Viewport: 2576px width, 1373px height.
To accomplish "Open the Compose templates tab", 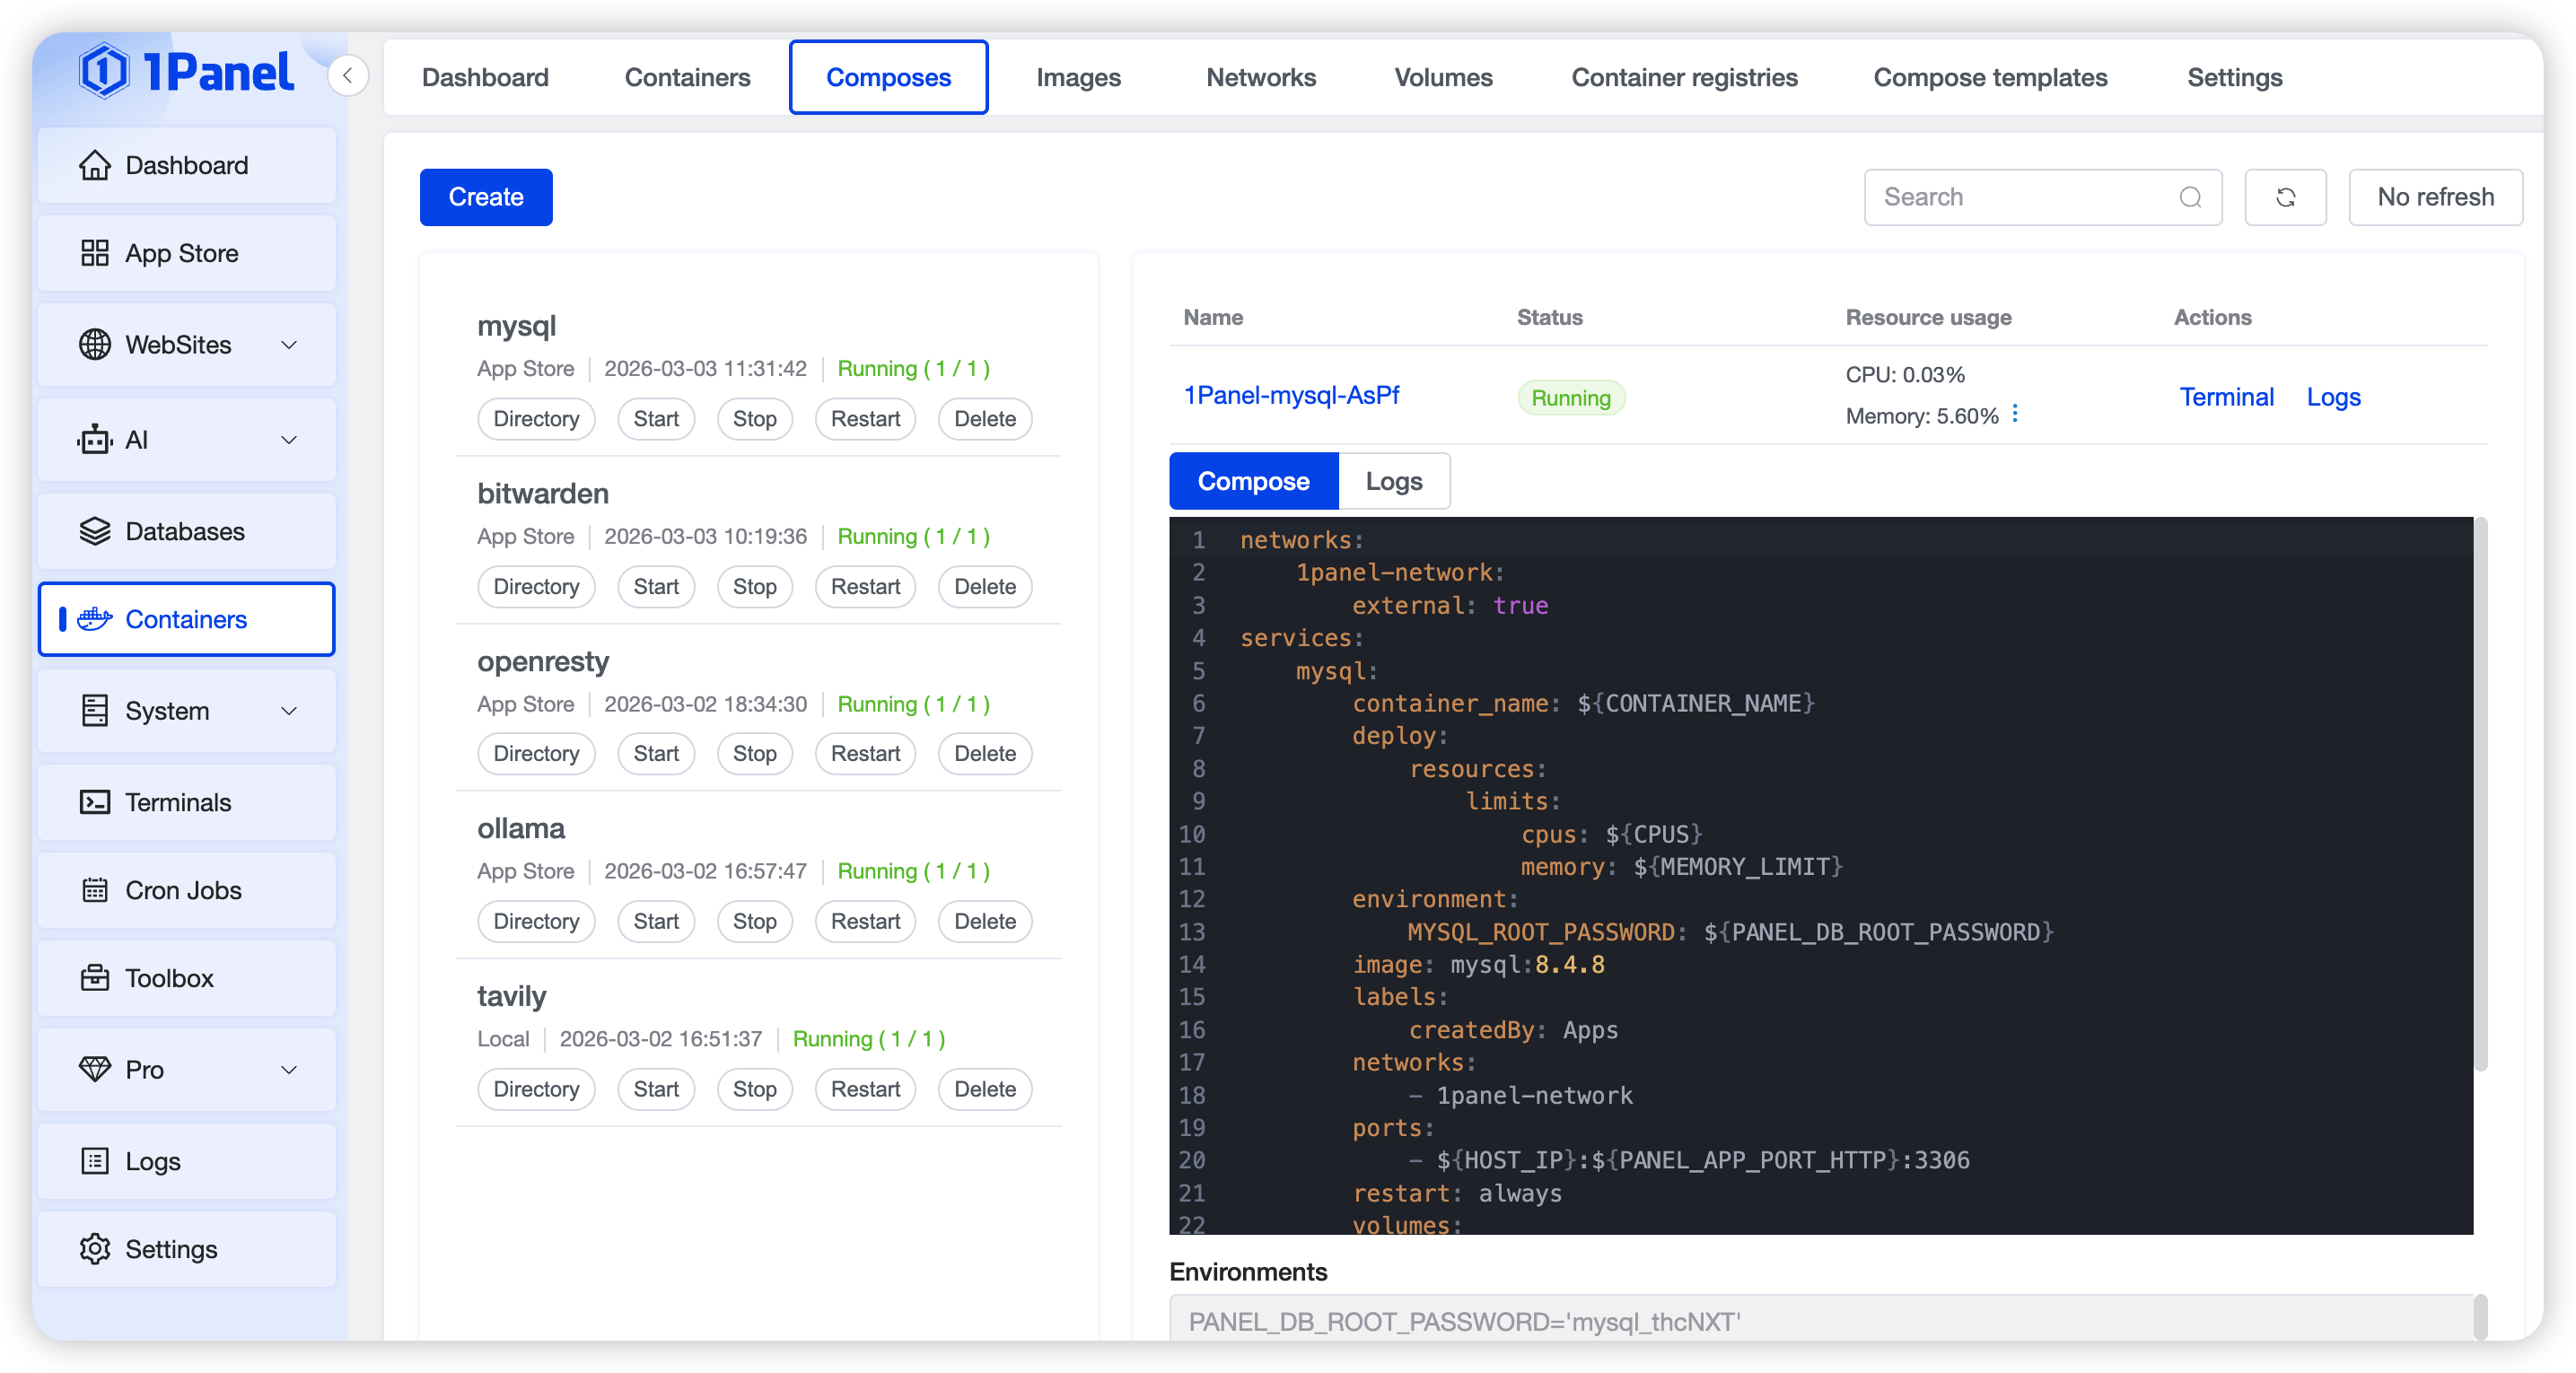I will click(x=1990, y=77).
